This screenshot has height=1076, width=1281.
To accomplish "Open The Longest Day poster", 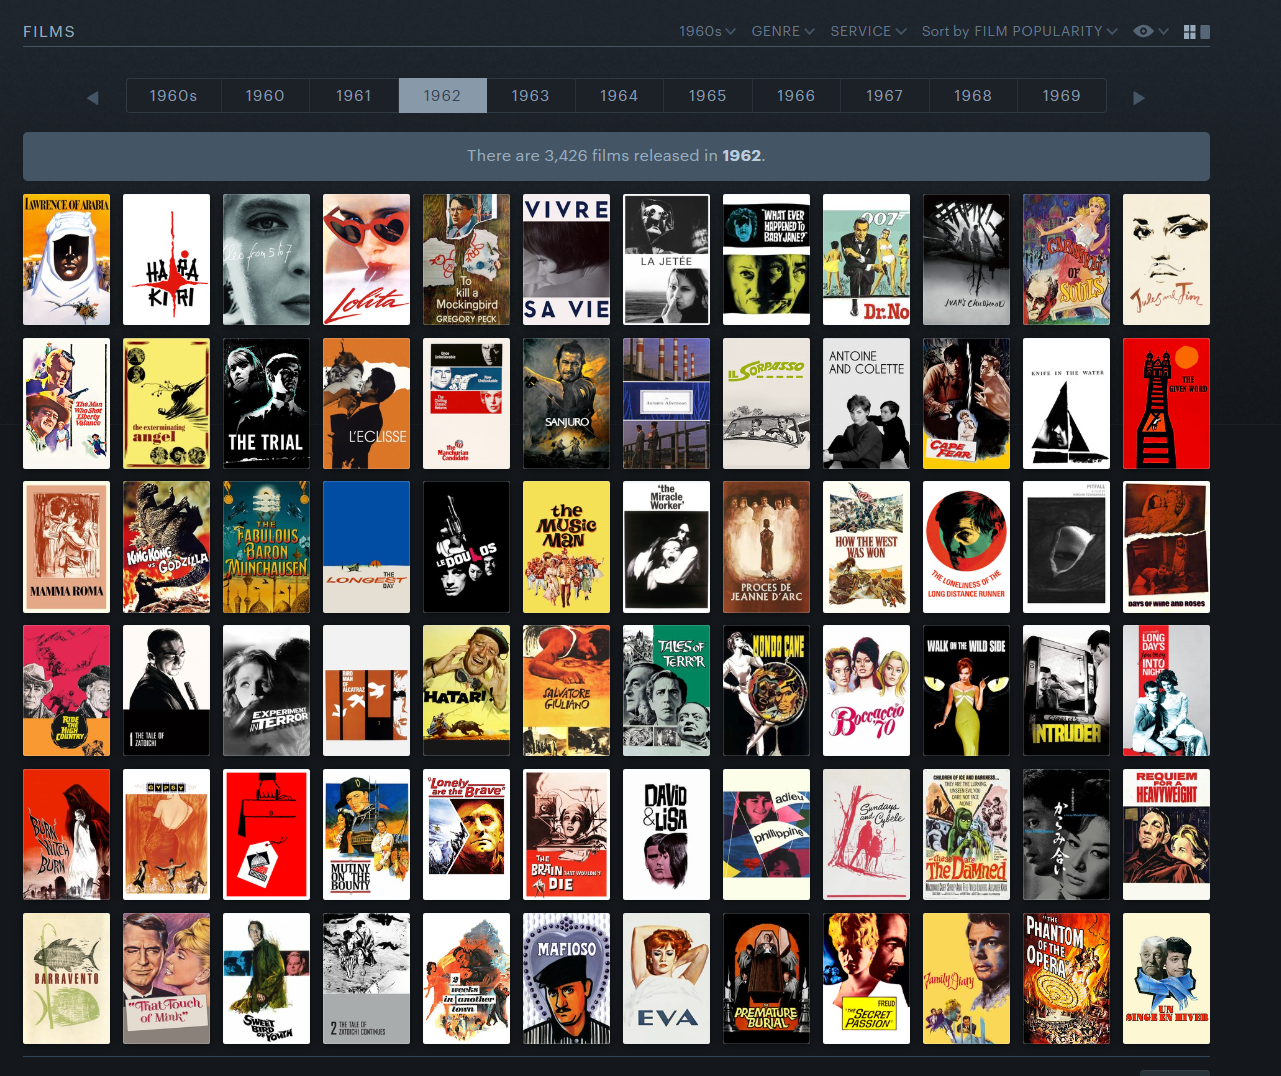I will pos(367,547).
